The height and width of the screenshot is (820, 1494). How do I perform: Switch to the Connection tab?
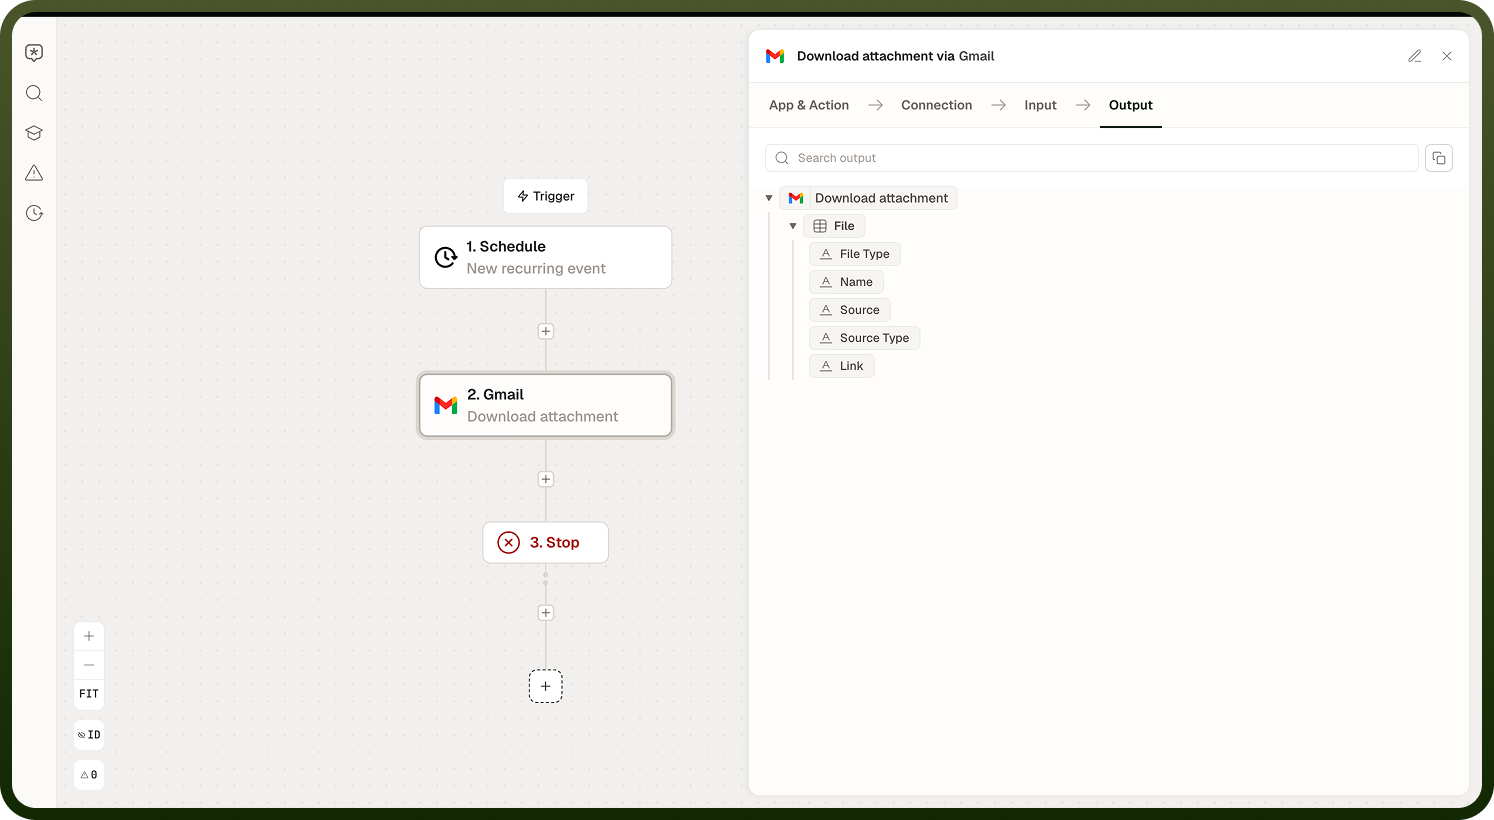[x=936, y=105]
